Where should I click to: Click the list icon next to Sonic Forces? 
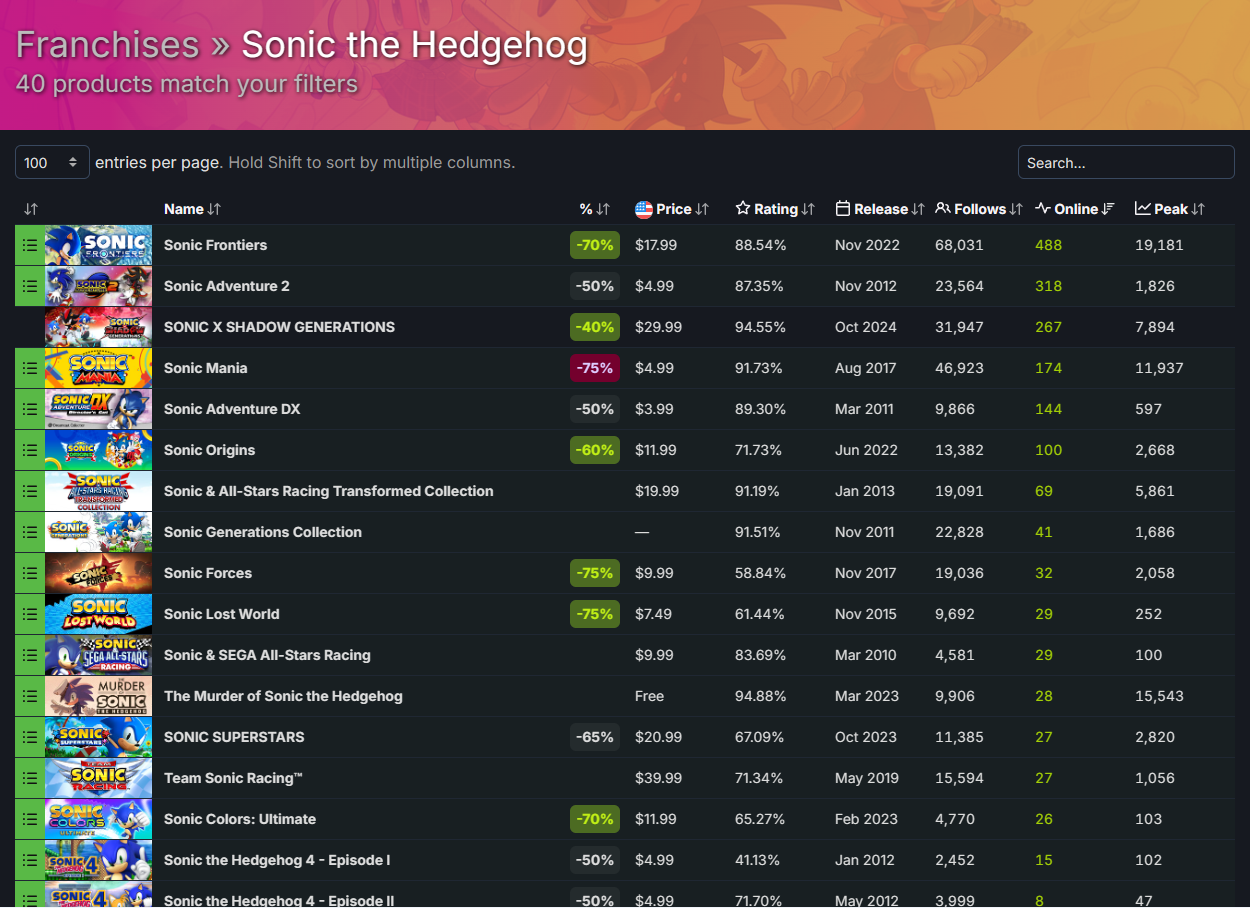(x=30, y=573)
